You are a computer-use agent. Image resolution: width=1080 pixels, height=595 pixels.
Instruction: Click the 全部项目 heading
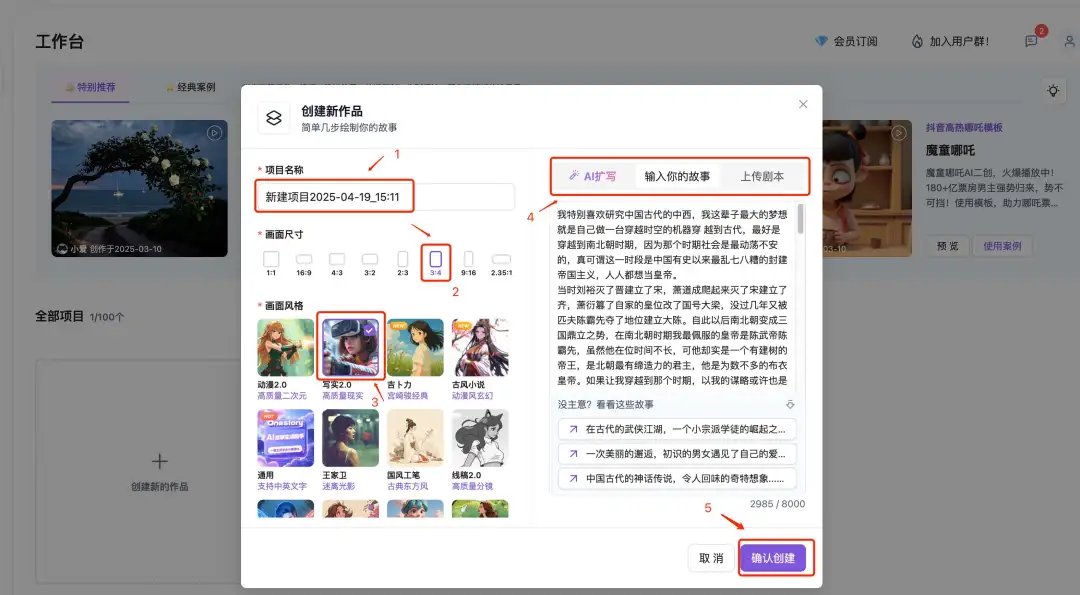60,316
